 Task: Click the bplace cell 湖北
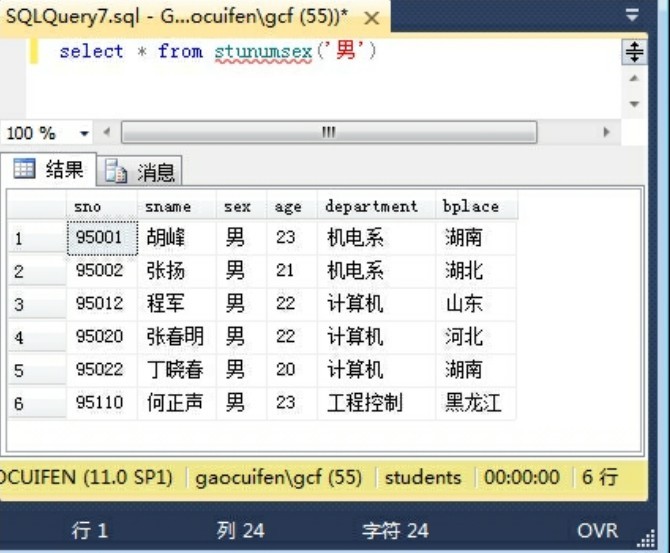click(x=476, y=271)
